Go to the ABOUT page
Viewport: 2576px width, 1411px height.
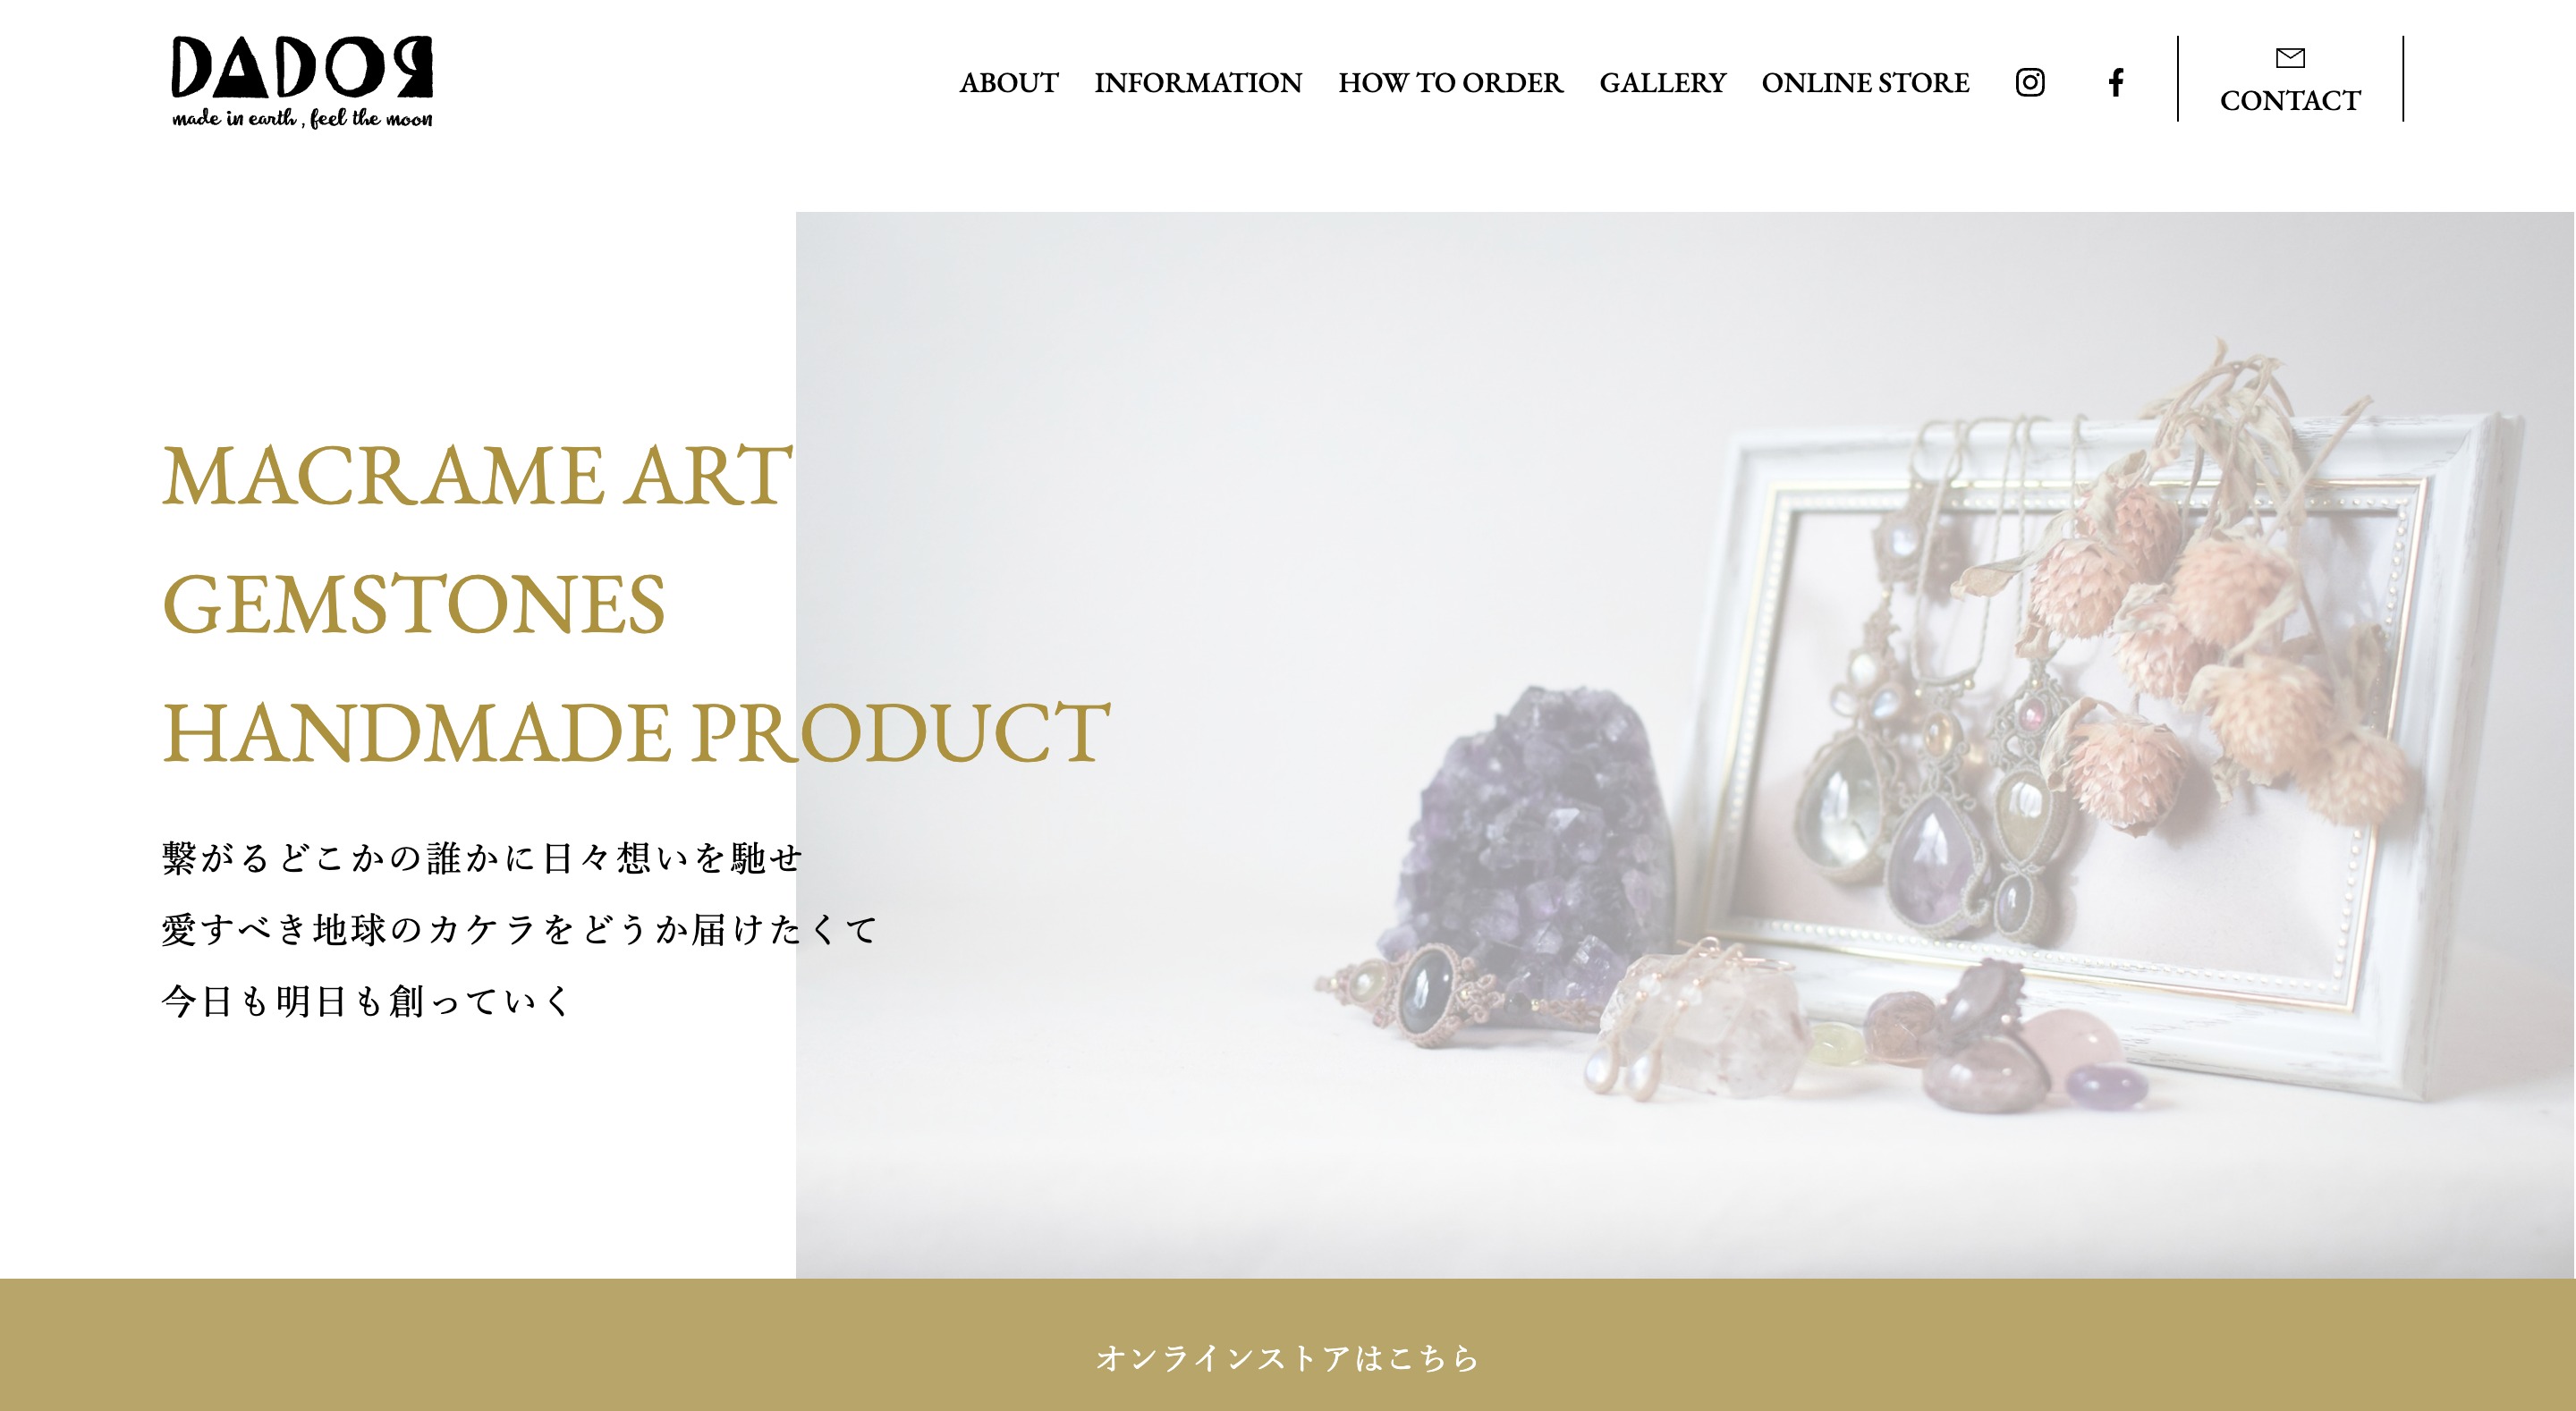[1008, 83]
